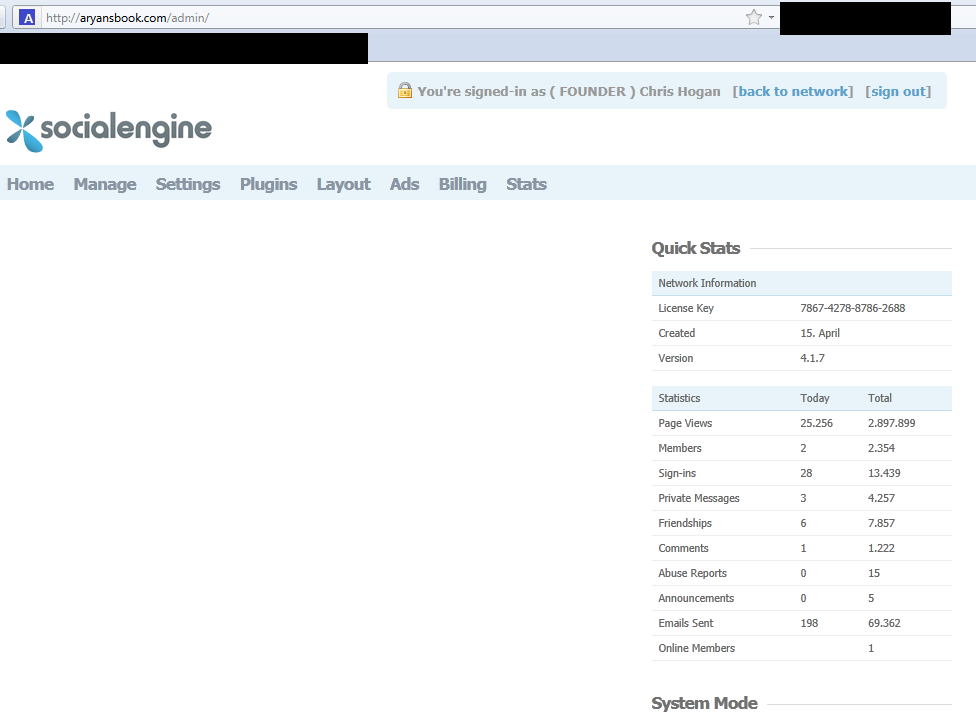This screenshot has width=976, height=722.
Task: Click the version value 4.1.7
Action: 812,358
